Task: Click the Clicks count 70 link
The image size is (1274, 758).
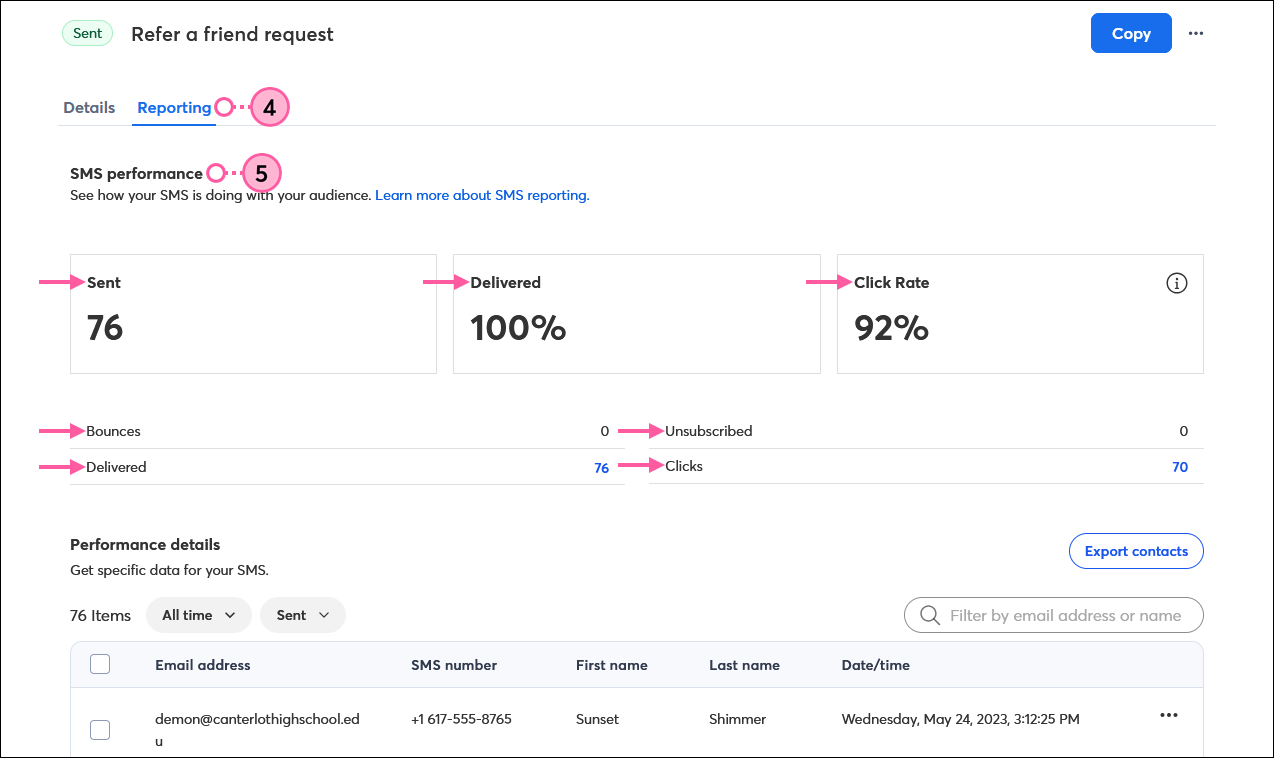Action: tap(1180, 467)
